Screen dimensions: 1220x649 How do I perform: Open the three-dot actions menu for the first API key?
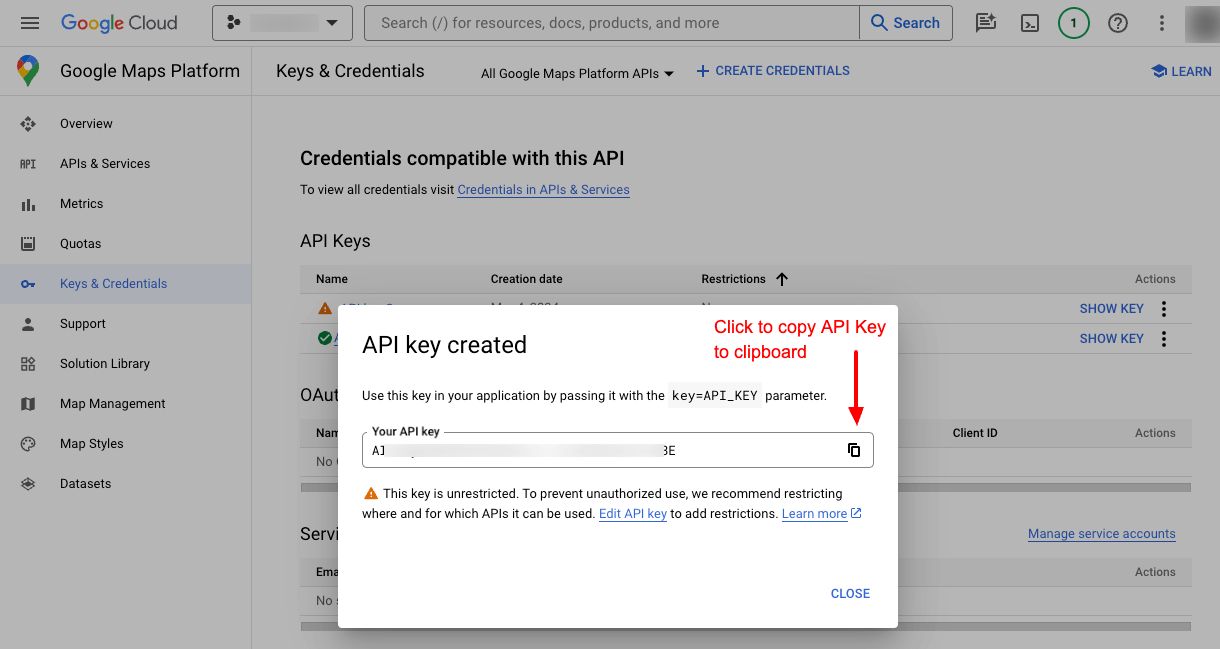pos(1164,309)
